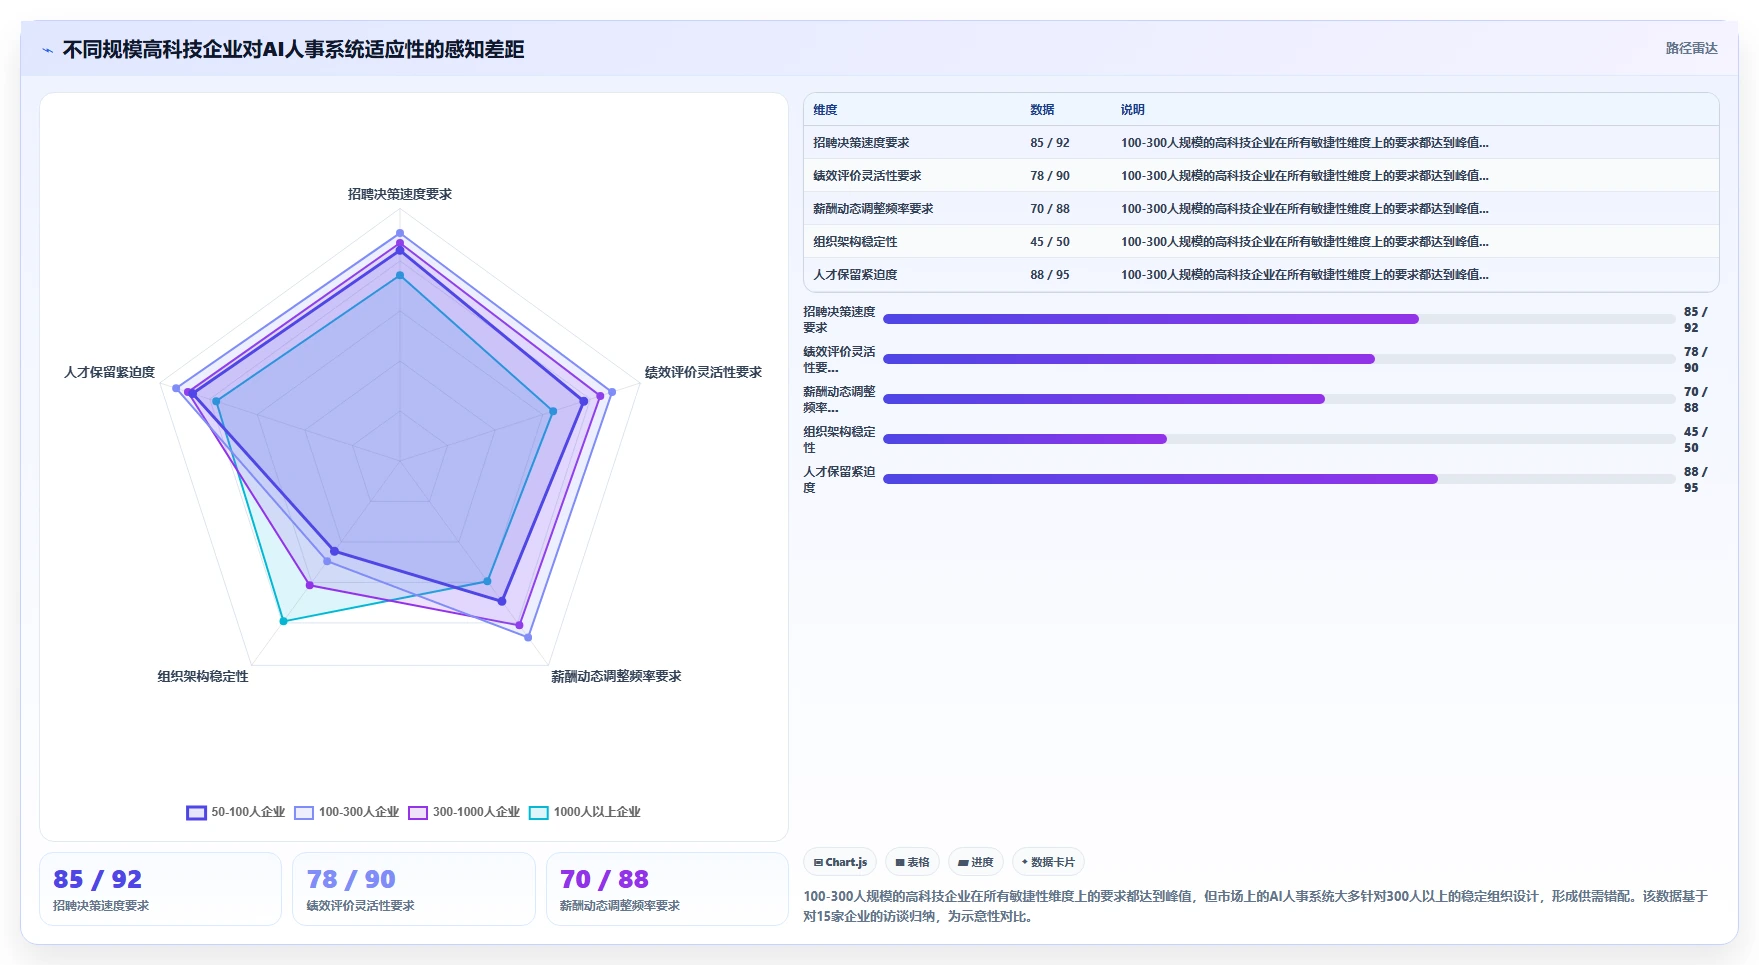Click the 45 / 50 table value
The width and height of the screenshot is (1759, 965).
click(1050, 242)
